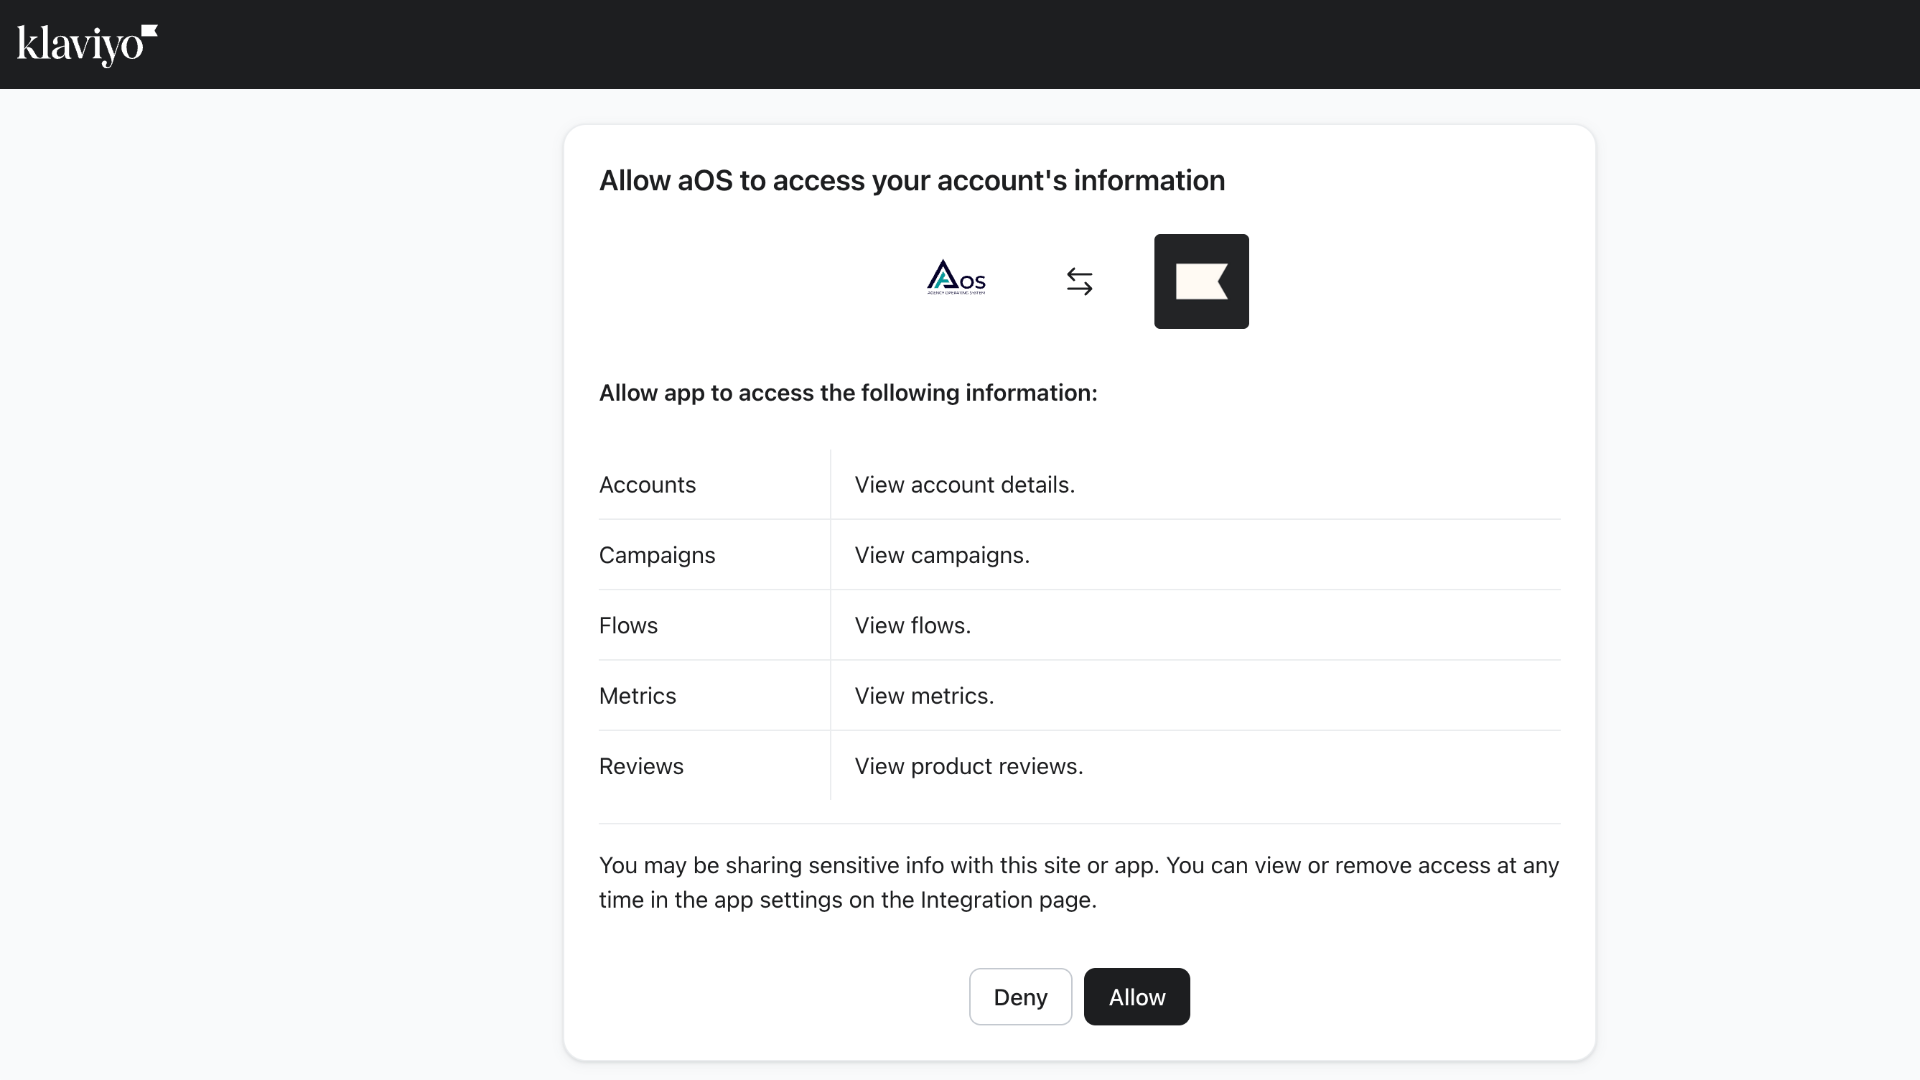The height and width of the screenshot is (1080, 1920).
Task: Click 'View account details.' description
Action: [964, 485]
